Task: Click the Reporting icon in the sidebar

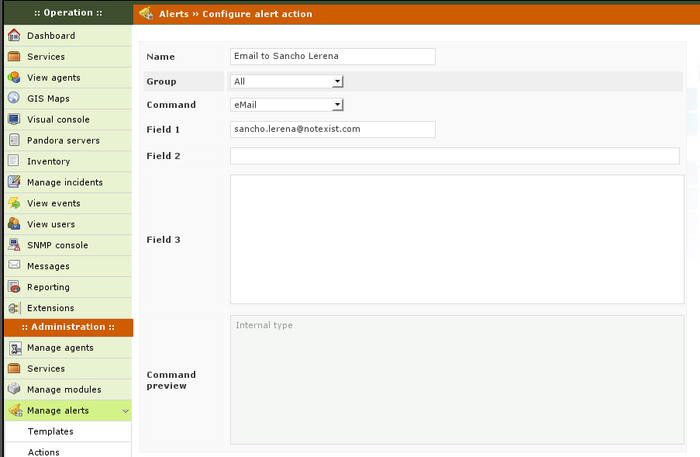Action: click(x=14, y=287)
